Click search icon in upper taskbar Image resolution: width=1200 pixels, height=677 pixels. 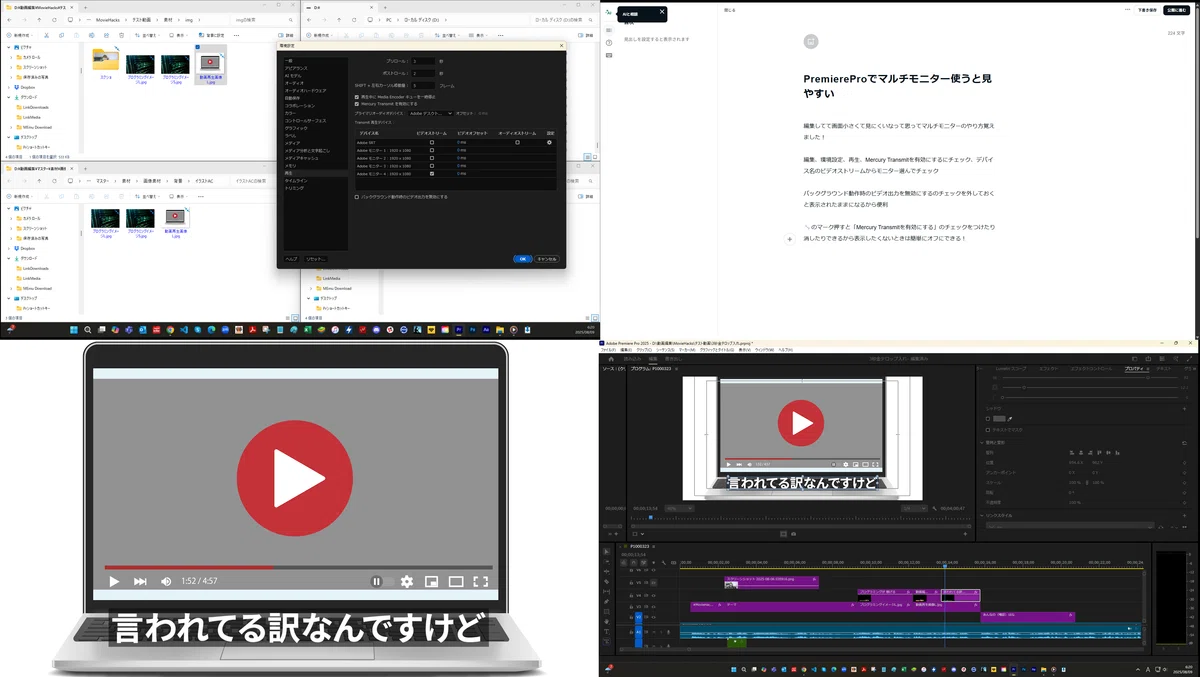[x=88, y=329]
